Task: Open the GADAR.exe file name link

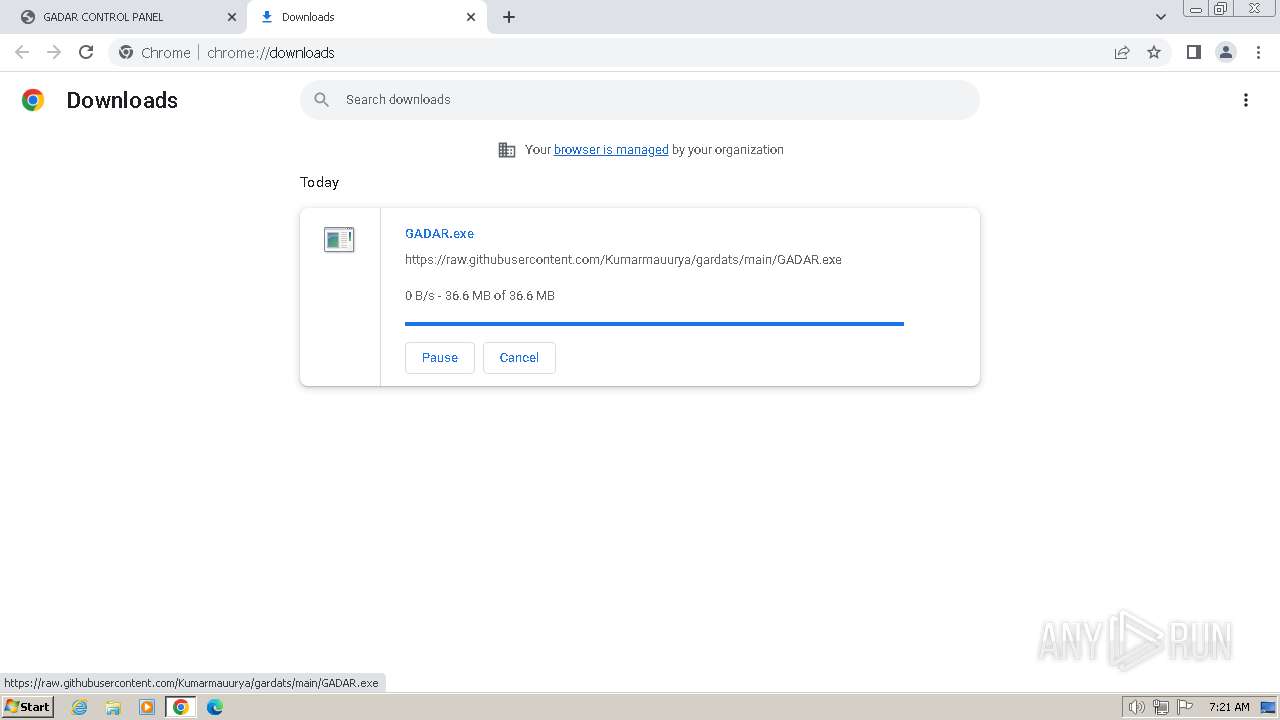Action: pos(439,233)
